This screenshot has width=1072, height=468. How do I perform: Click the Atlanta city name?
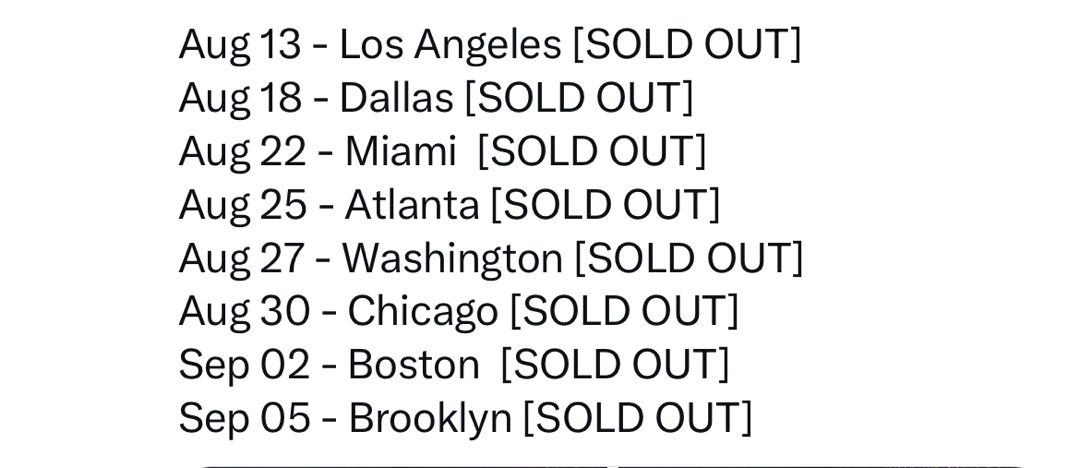(x=412, y=204)
